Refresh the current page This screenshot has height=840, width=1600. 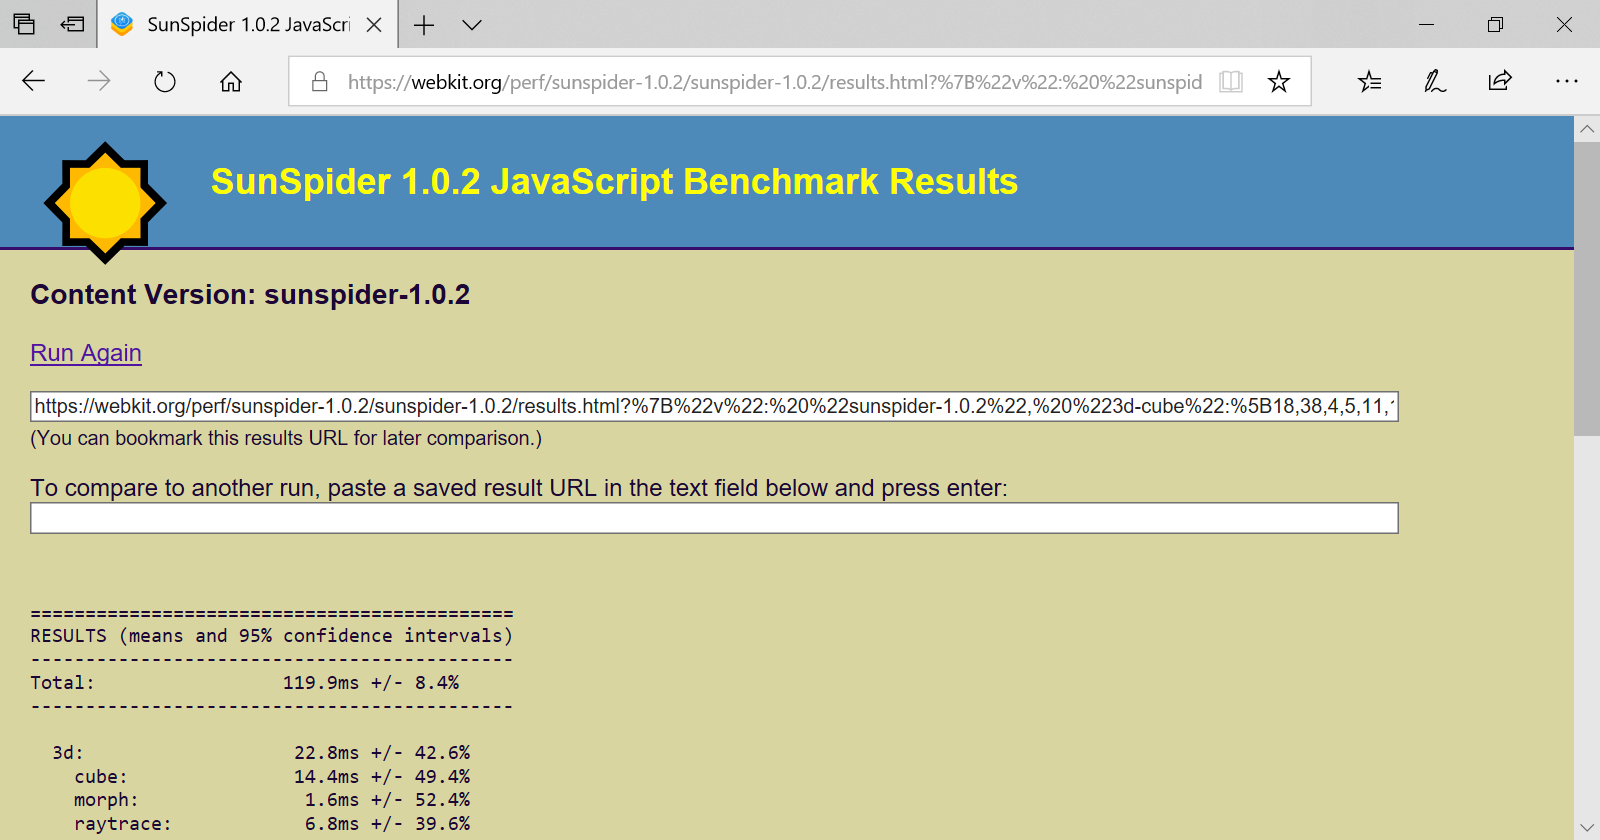(165, 81)
